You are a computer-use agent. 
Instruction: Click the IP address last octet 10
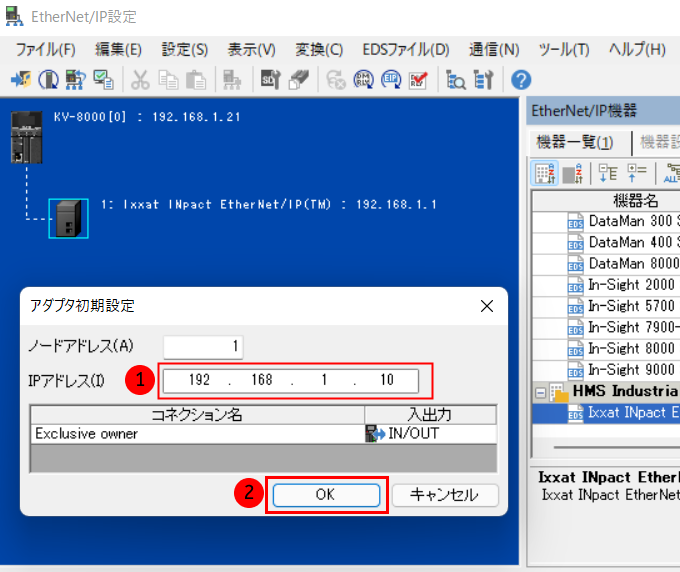[x=387, y=380]
